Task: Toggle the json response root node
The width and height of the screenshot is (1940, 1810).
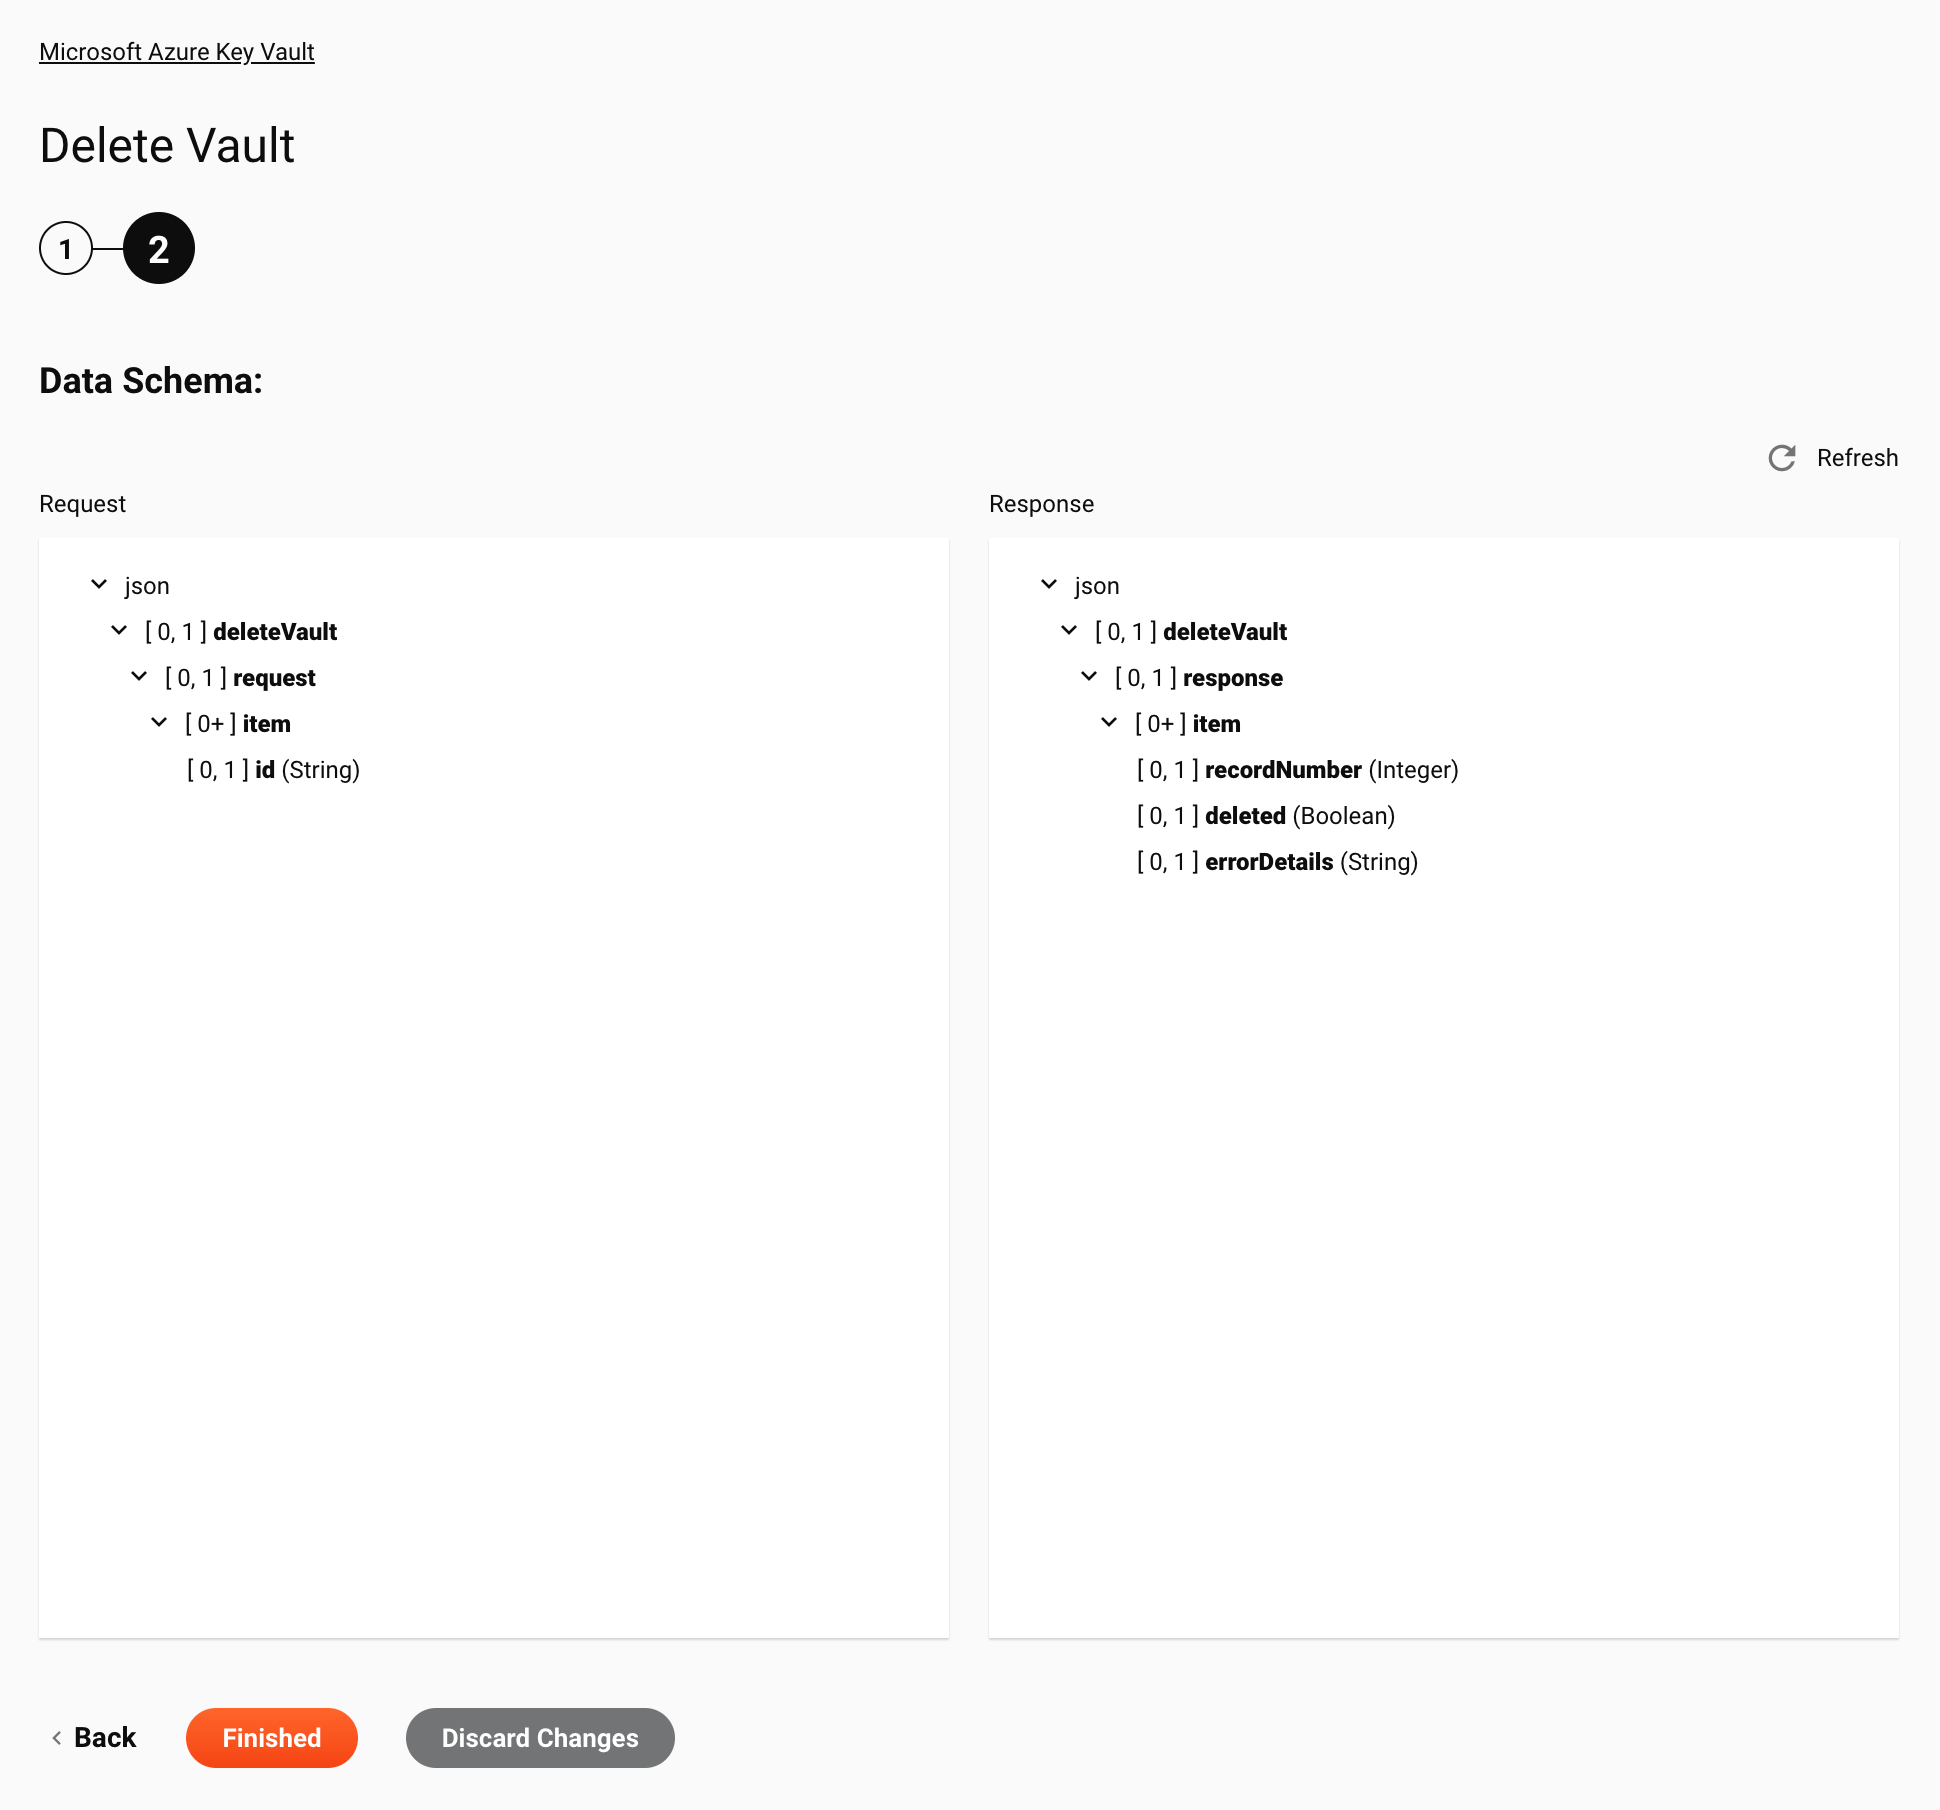Action: pyautogui.click(x=1050, y=583)
